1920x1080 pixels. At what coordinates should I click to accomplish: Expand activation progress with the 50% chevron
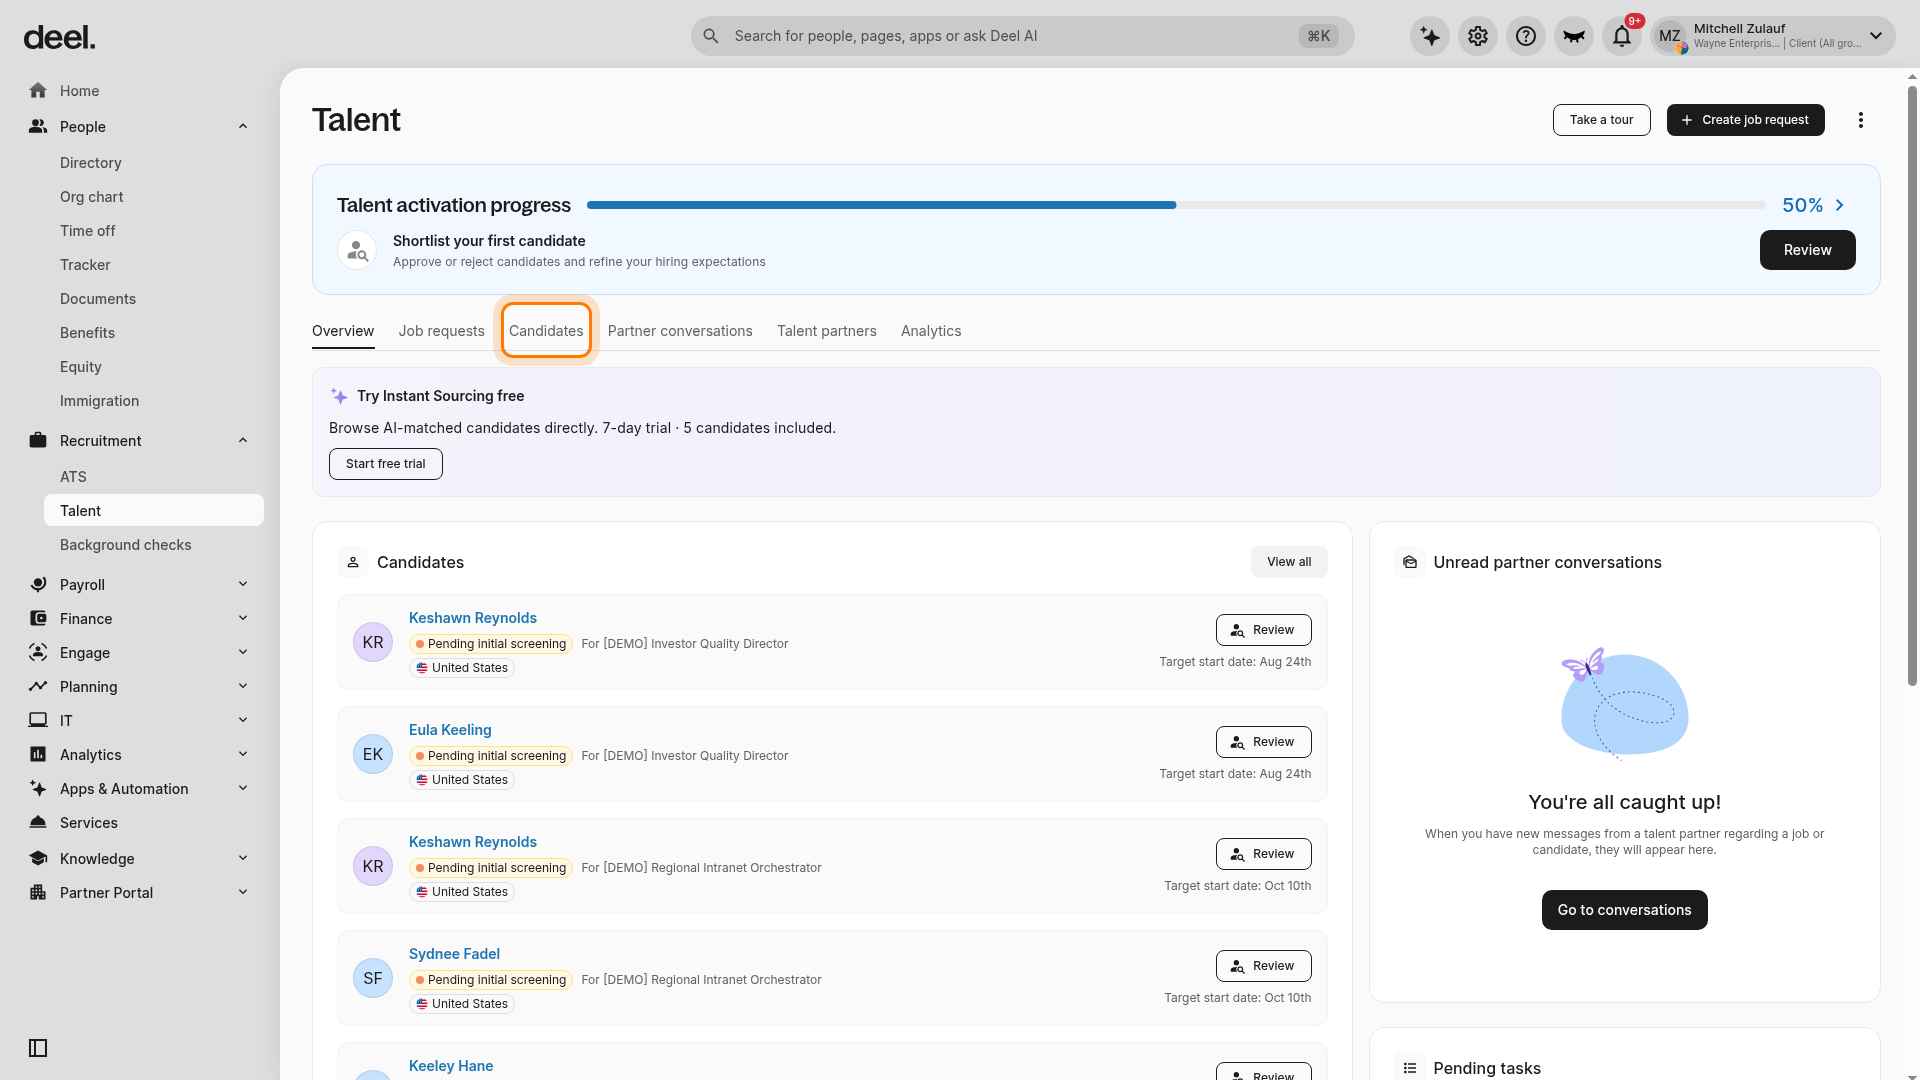point(1840,205)
